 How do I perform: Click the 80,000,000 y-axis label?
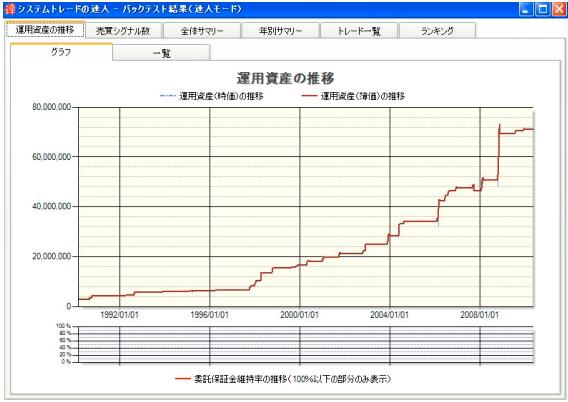pos(51,107)
